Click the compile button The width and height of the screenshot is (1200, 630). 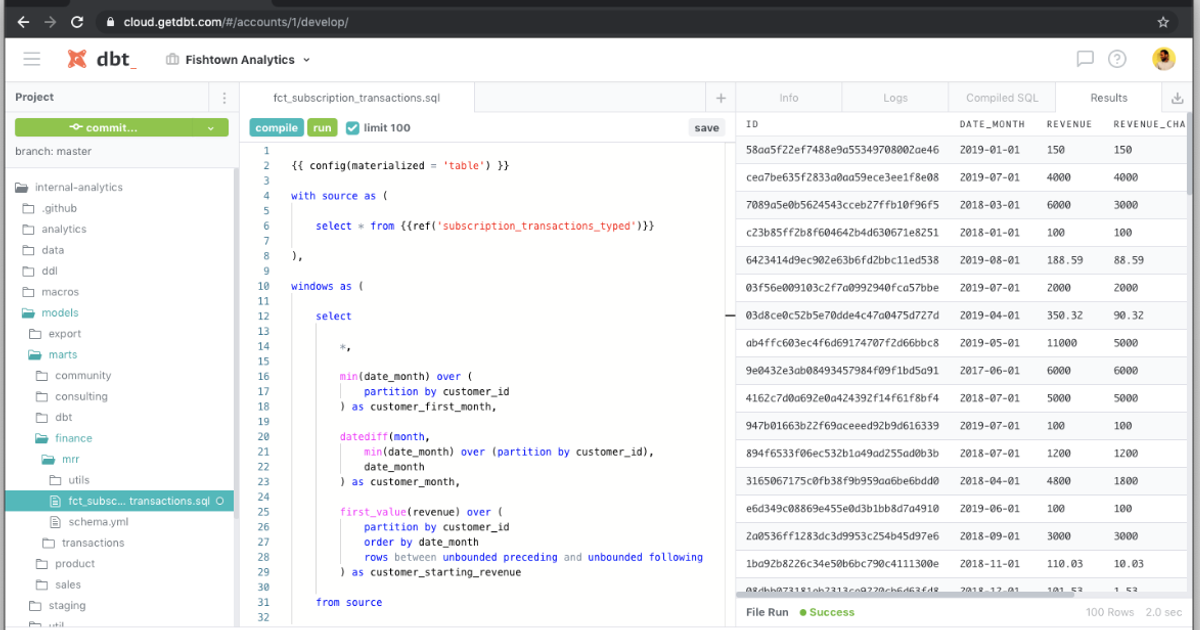276,127
